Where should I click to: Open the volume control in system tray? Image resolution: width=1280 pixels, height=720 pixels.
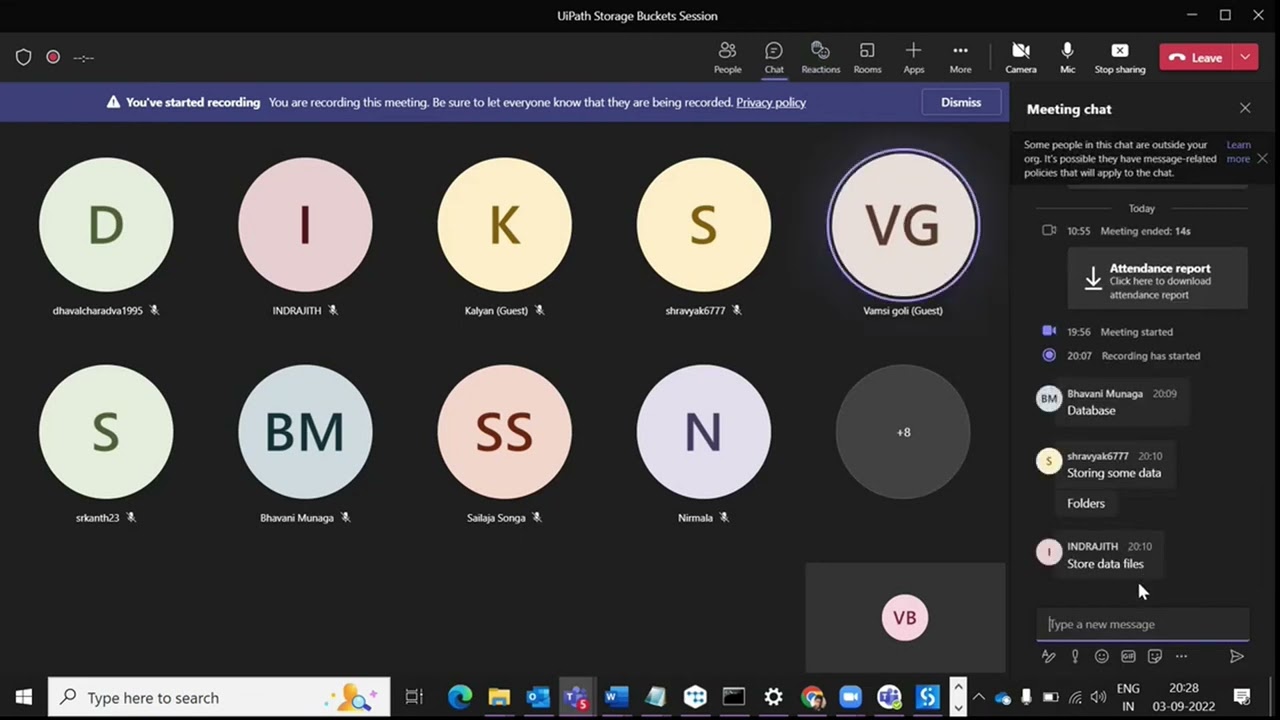(1098, 697)
